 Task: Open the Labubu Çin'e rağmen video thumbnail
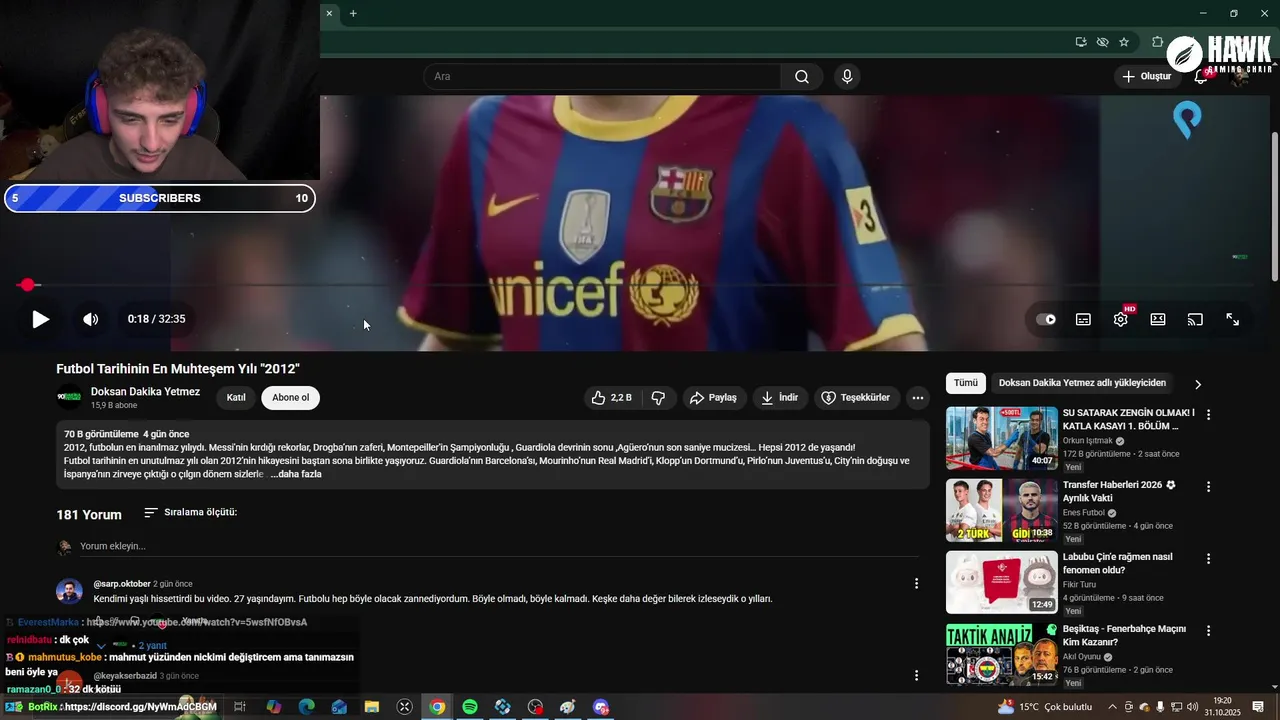pos(1002,582)
